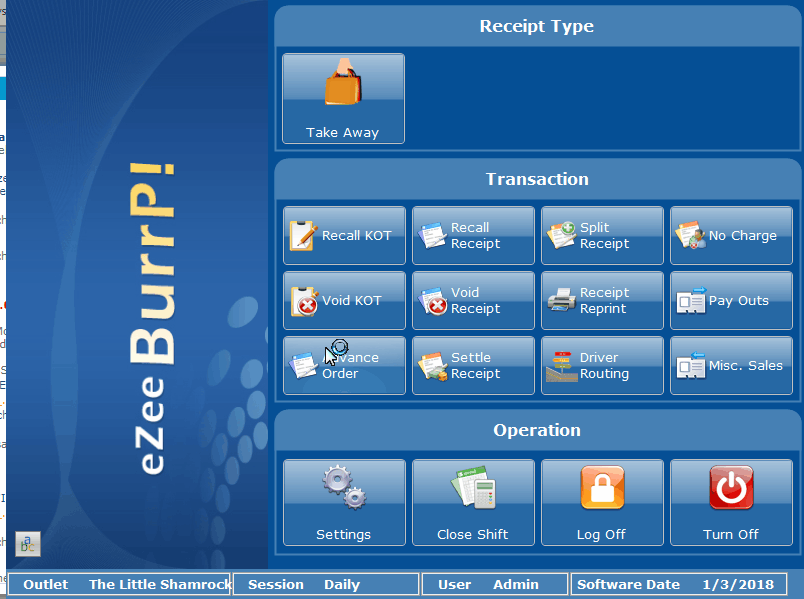Open Recall KOT clipboard icon
Viewport: 804px width, 599px height.
point(302,236)
